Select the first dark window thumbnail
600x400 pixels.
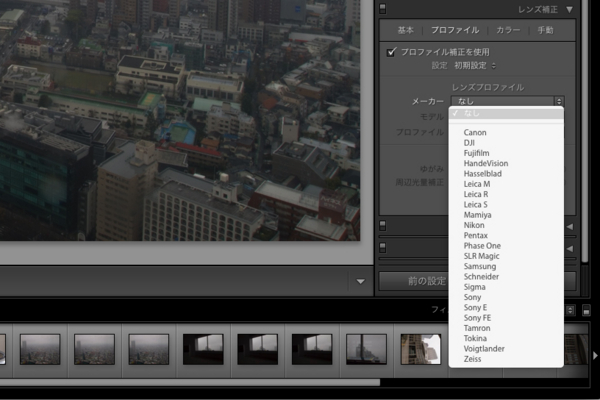203,349
